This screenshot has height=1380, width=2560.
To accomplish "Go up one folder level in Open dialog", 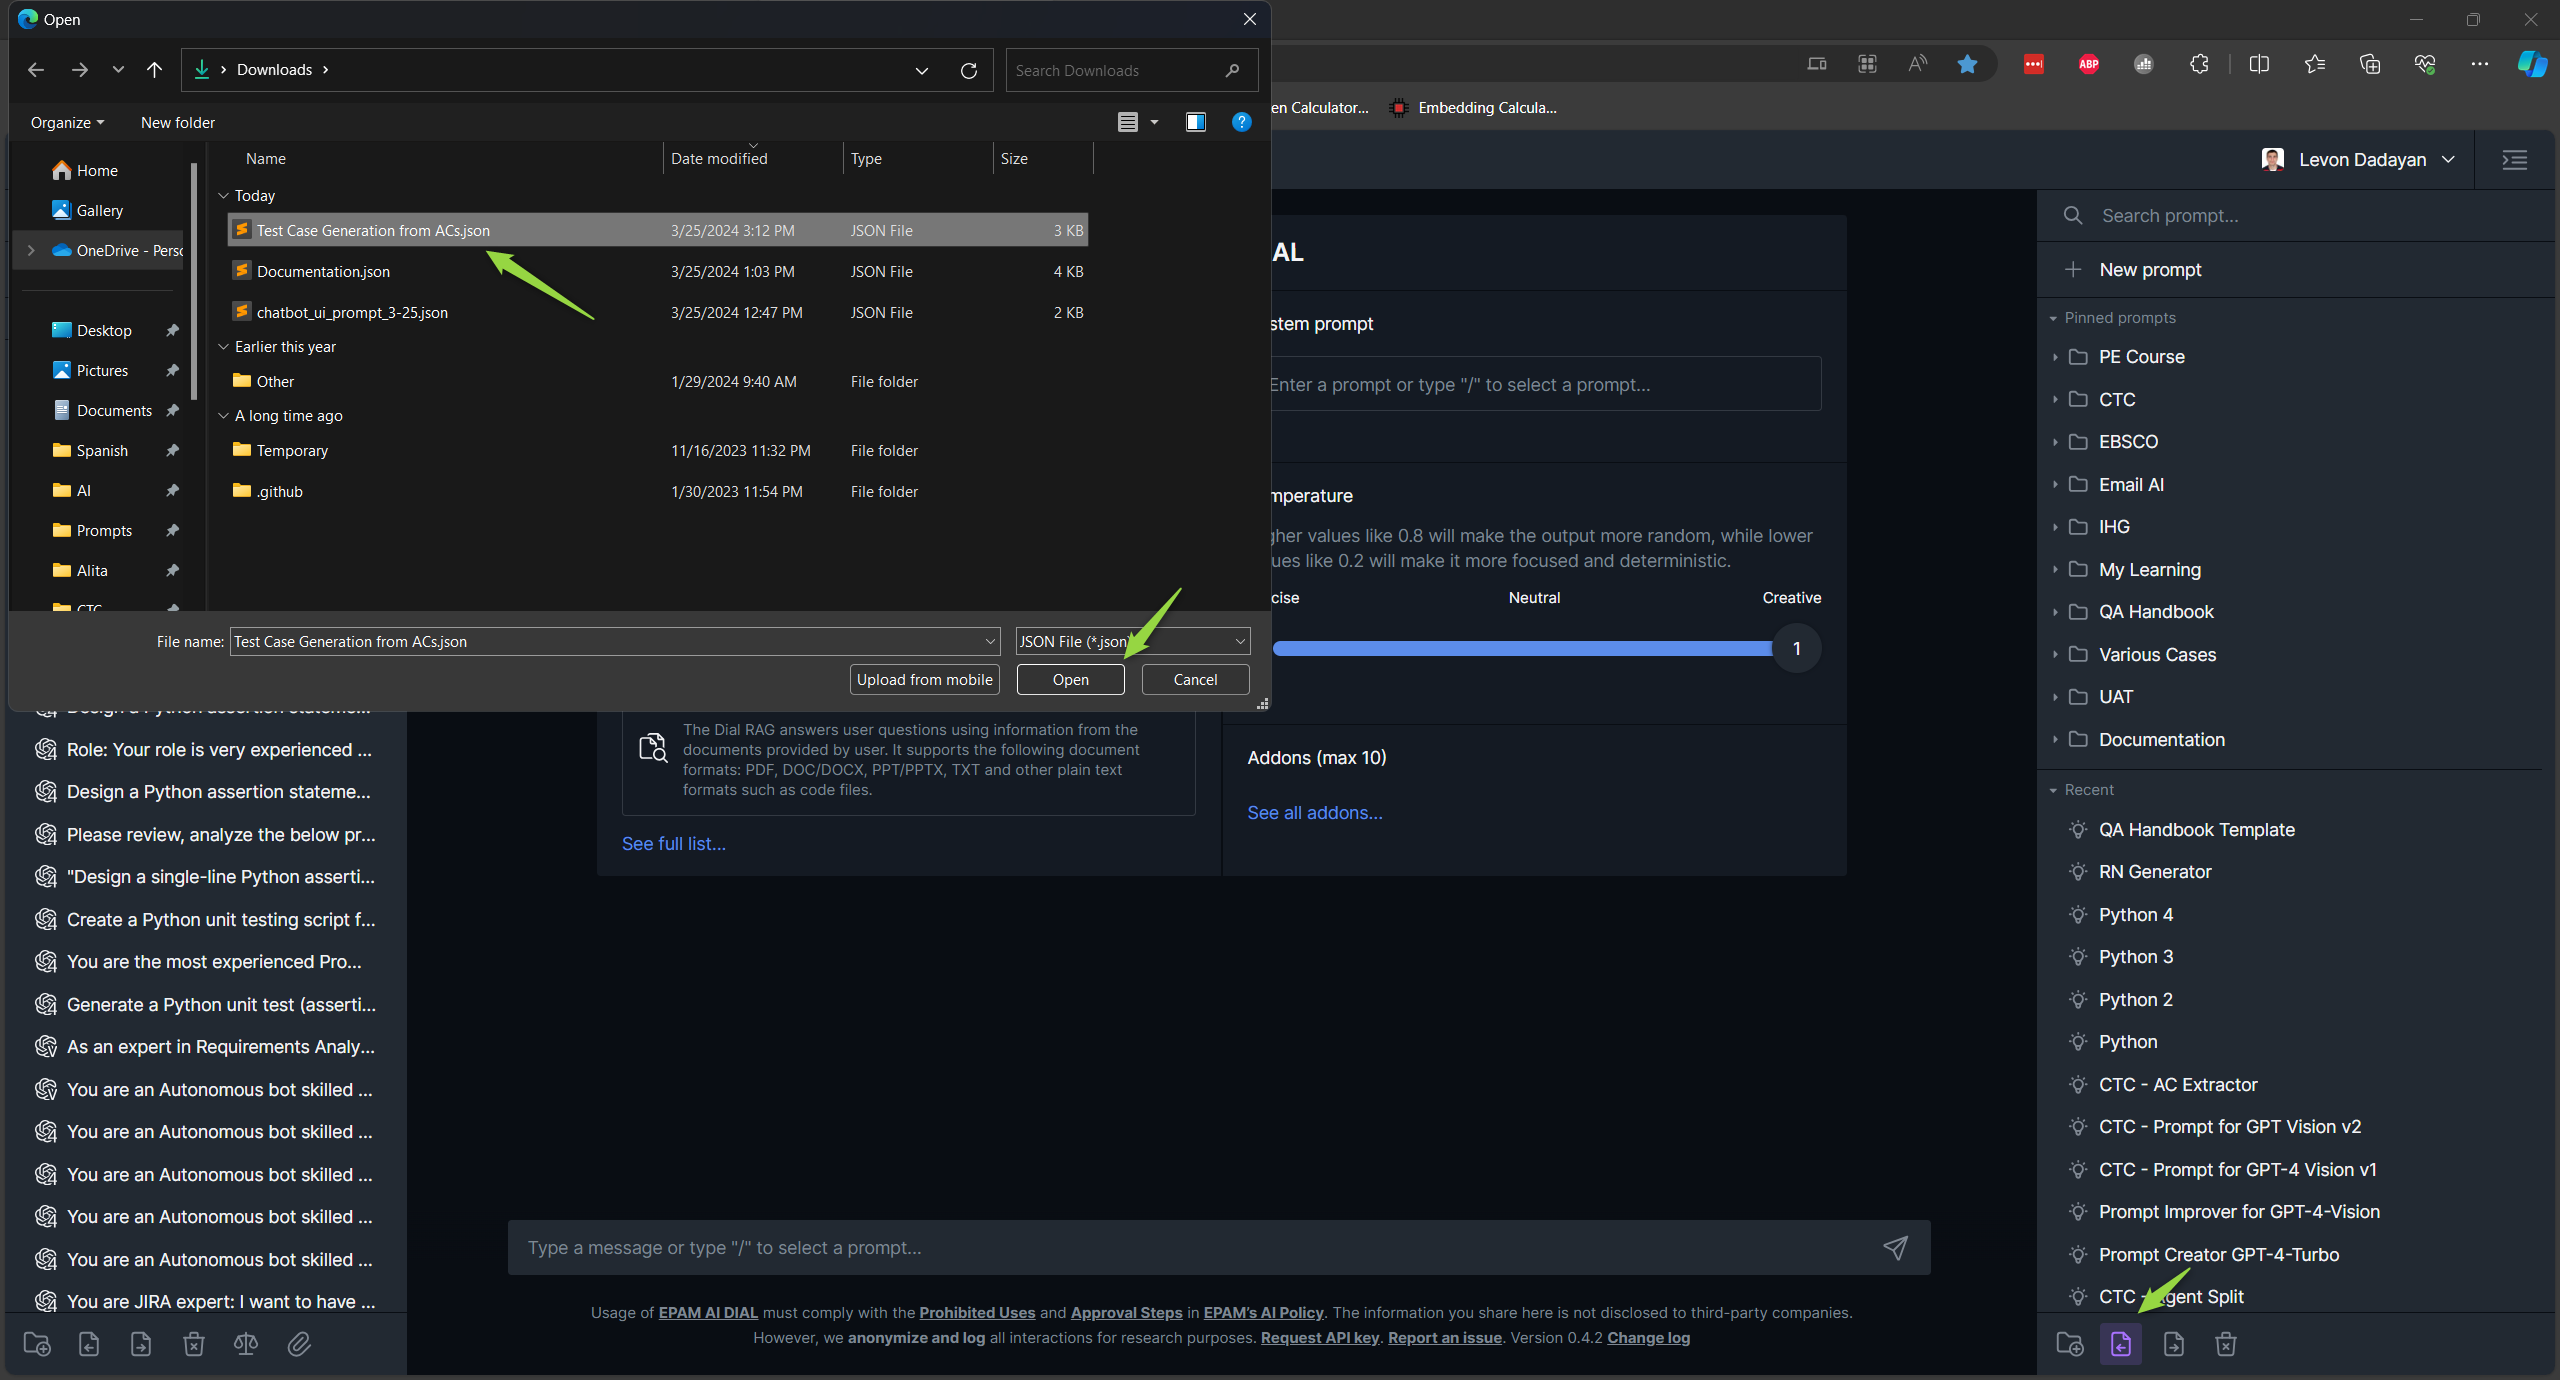I will [154, 70].
